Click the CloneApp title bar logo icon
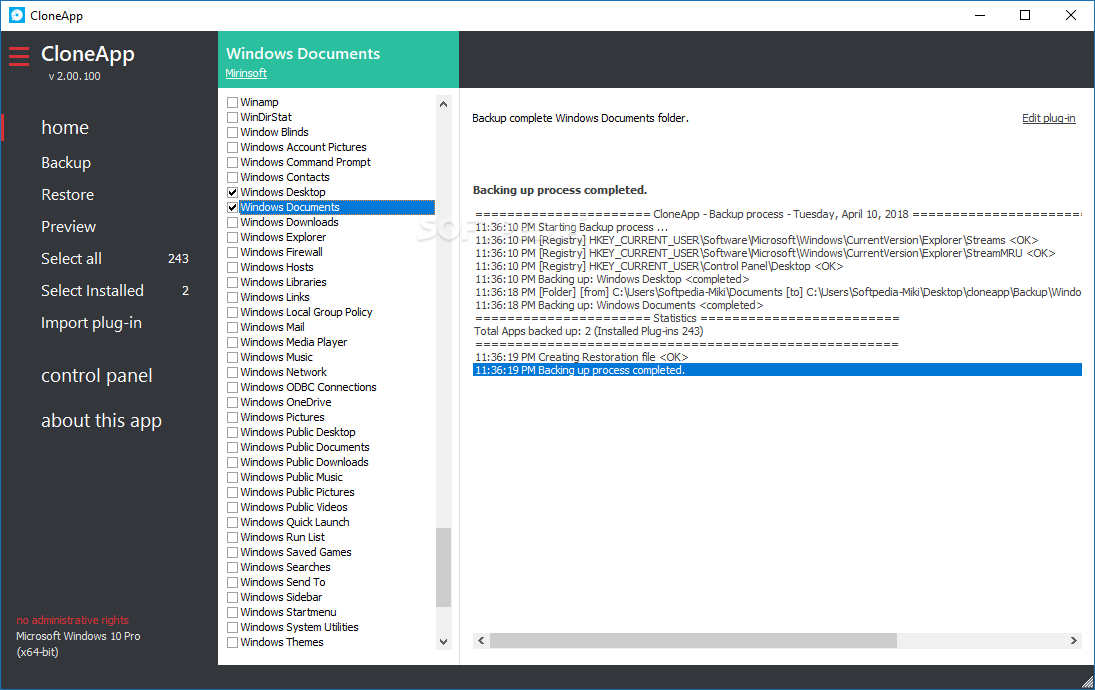This screenshot has height=690, width=1095. click(x=16, y=15)
